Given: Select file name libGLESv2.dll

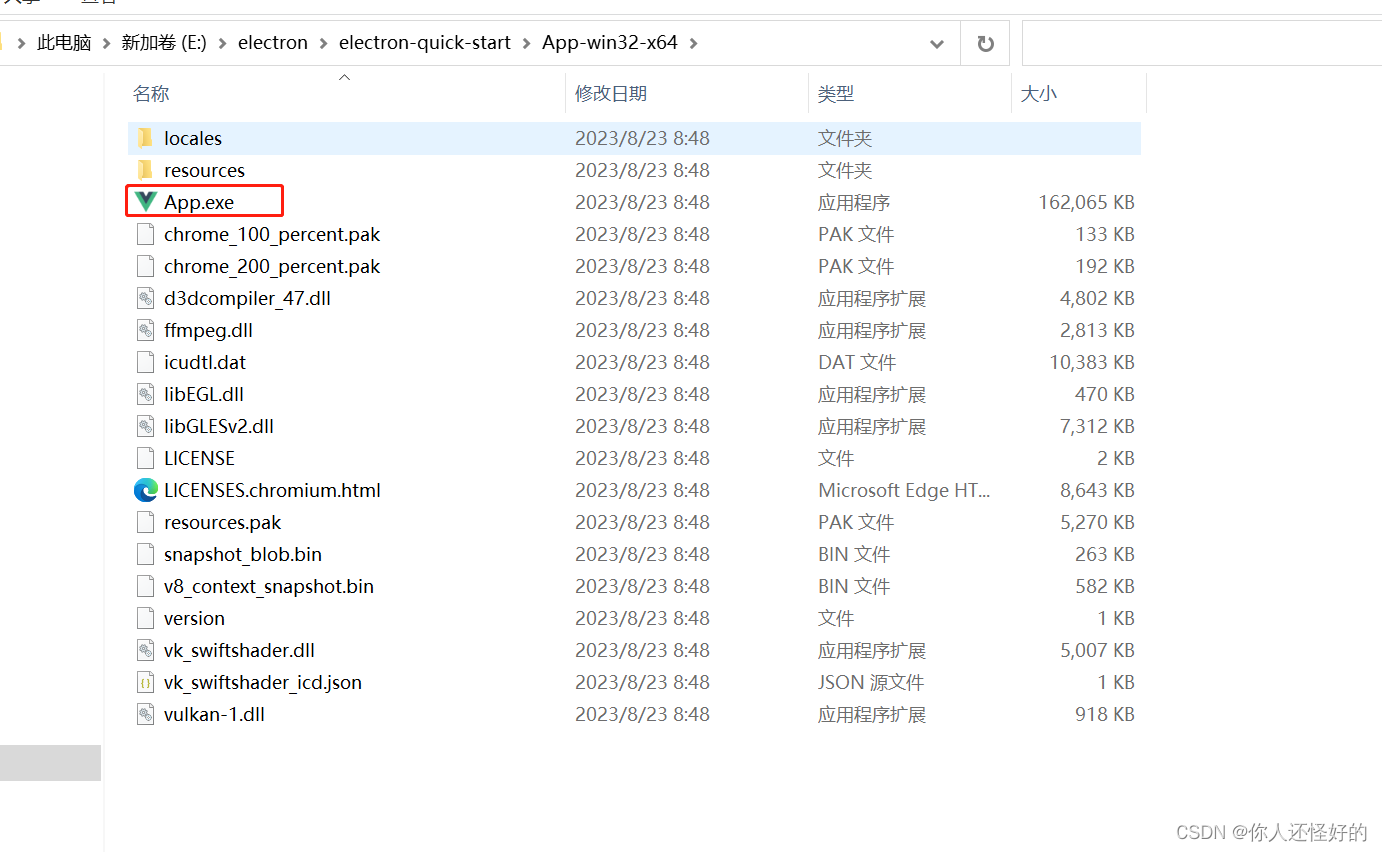Looking at the screenshot, I should click(x=219, y=426).
